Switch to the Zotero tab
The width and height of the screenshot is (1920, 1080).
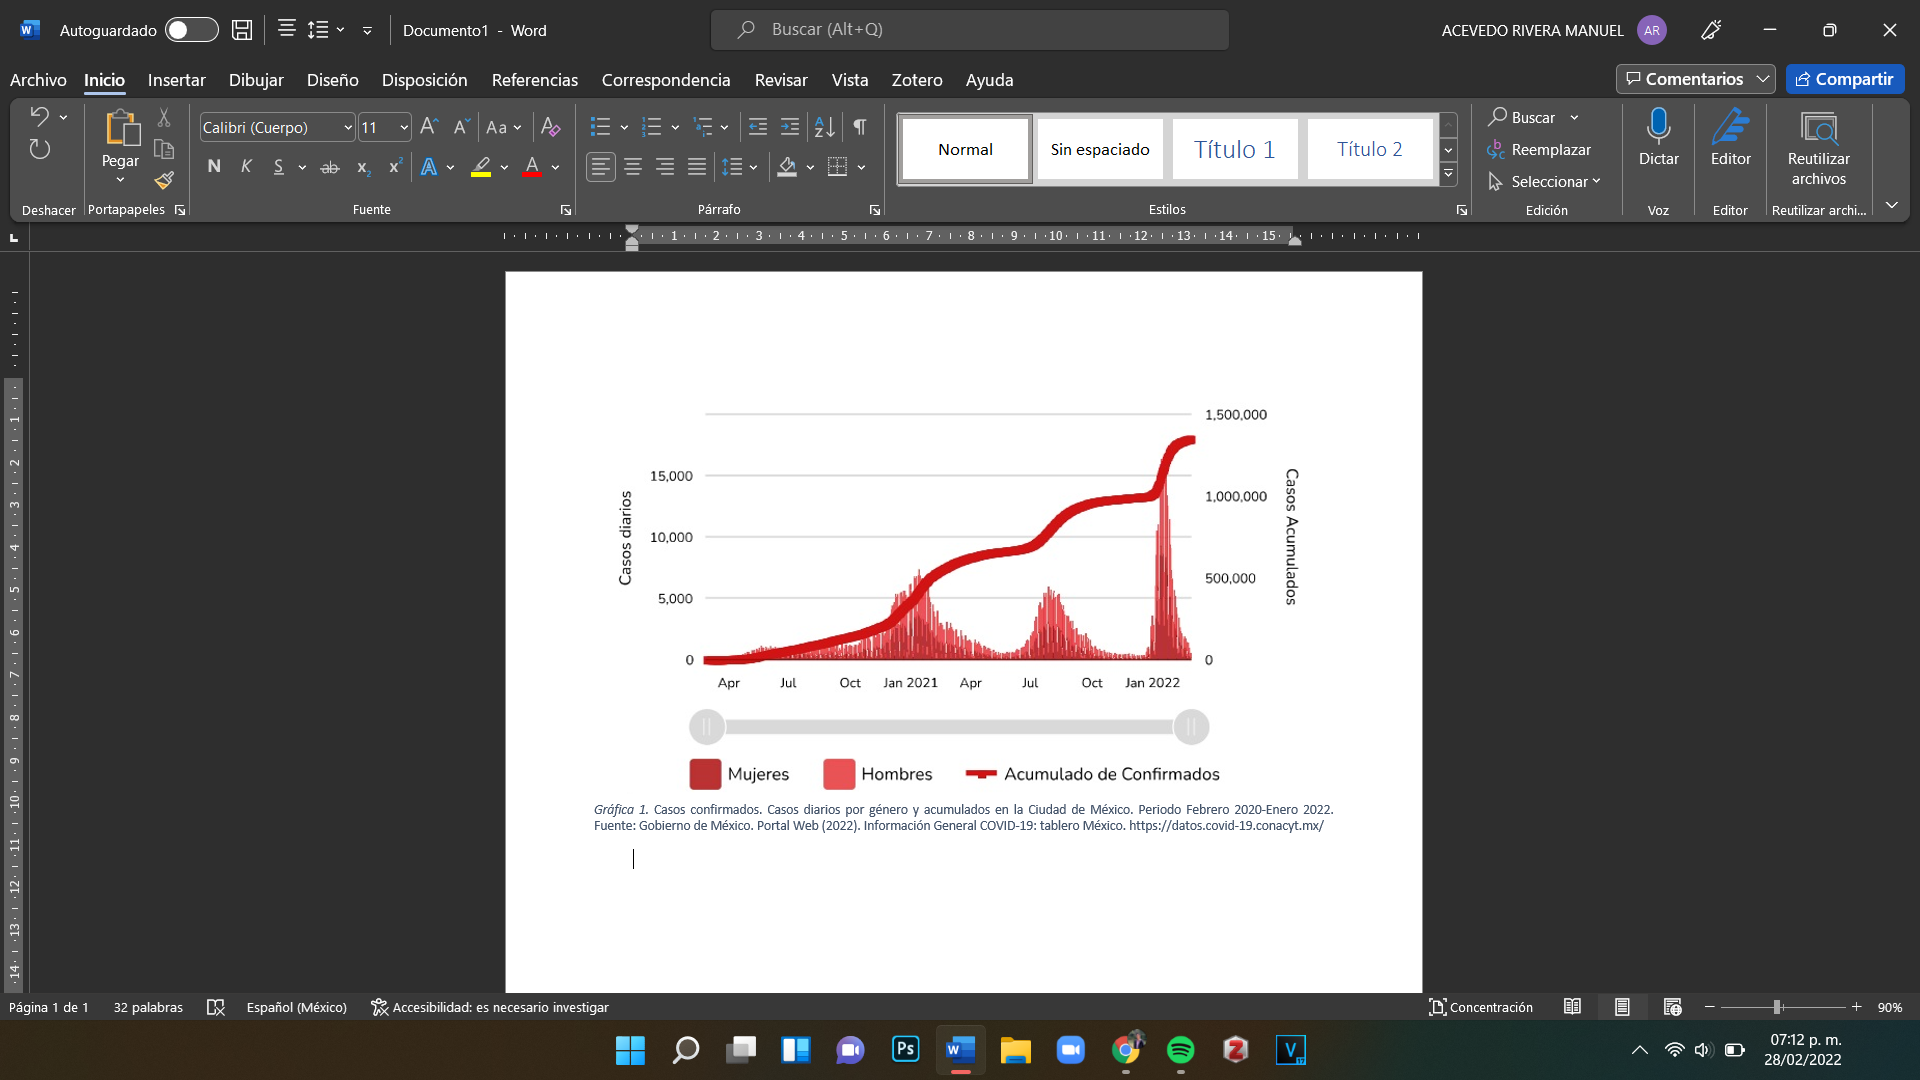(916, 80)
